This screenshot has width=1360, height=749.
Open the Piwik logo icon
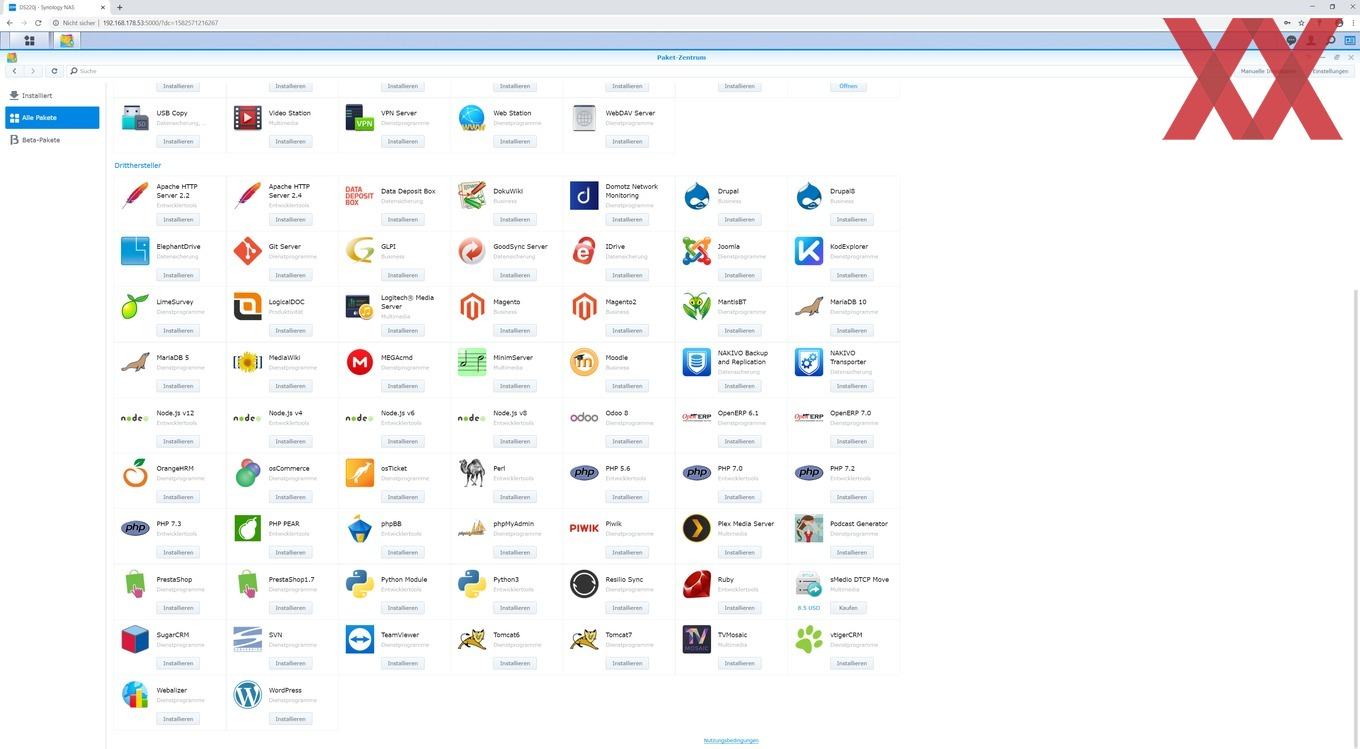(584, 528)
